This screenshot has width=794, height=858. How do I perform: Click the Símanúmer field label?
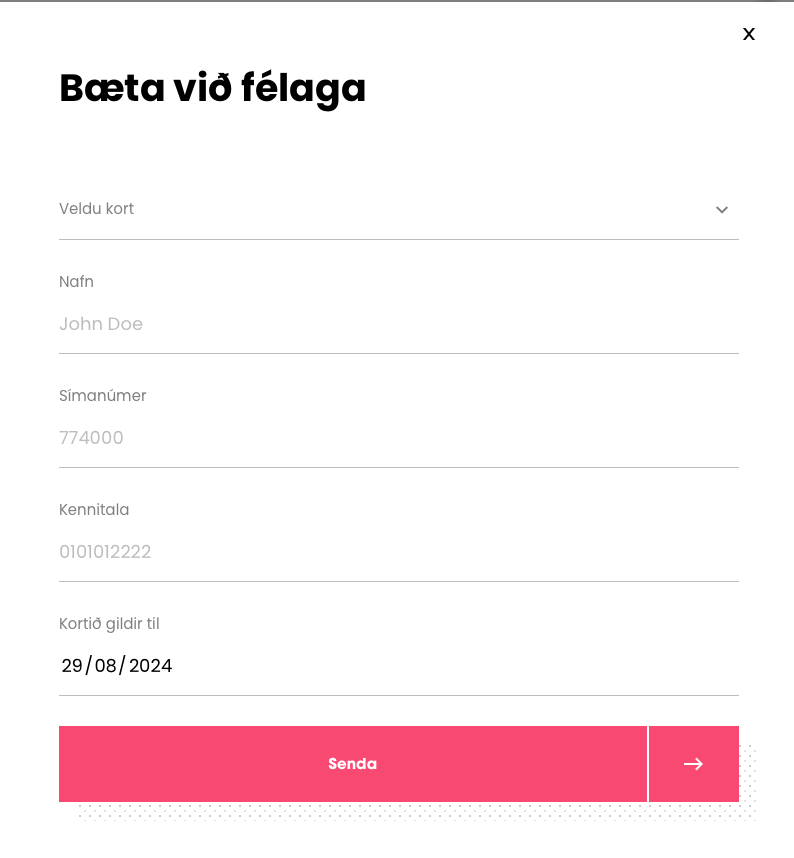pos(102,396)
